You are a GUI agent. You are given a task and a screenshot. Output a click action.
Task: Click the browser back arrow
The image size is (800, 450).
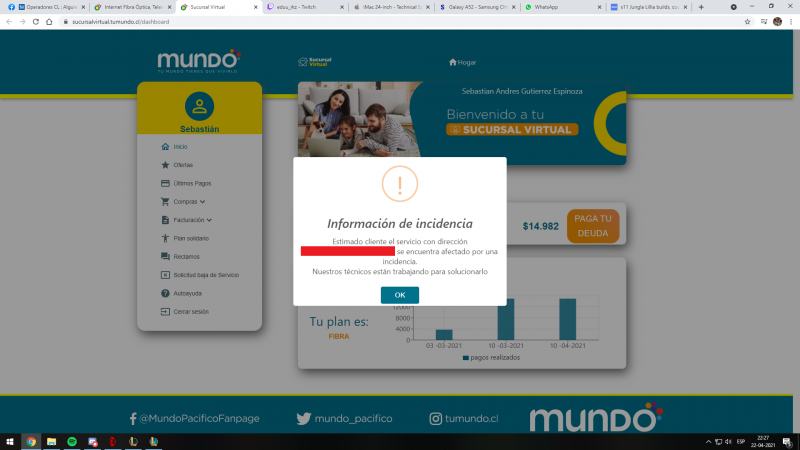pos(9,22)
